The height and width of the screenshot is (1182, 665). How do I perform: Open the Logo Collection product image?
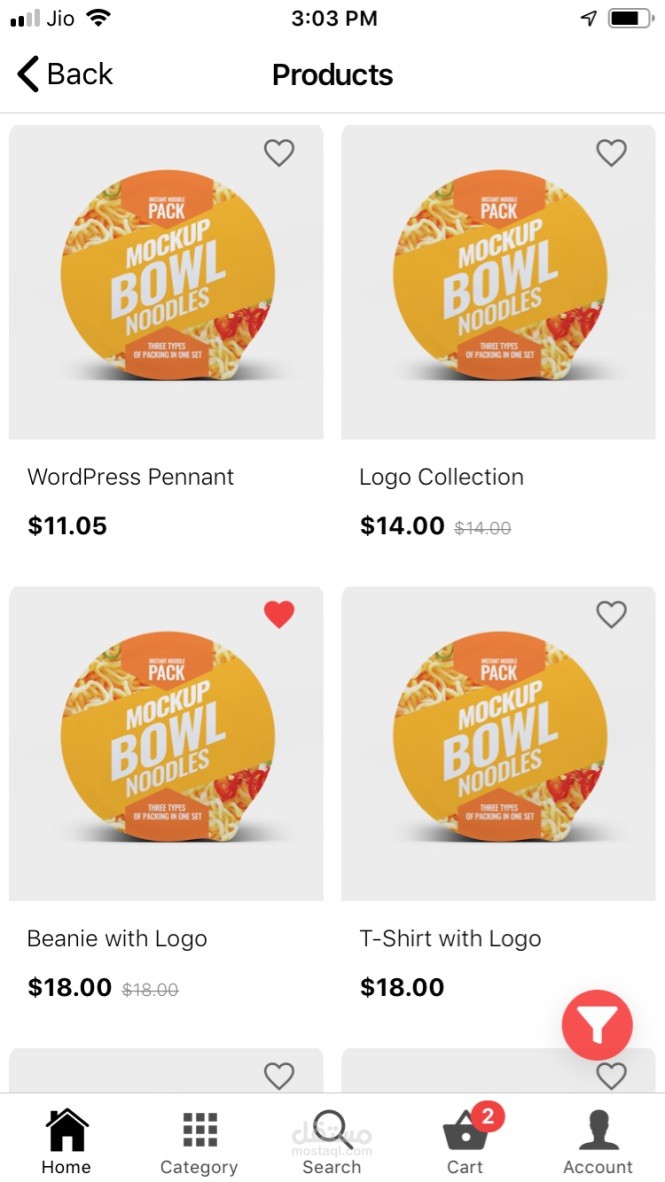pos(498,282)
